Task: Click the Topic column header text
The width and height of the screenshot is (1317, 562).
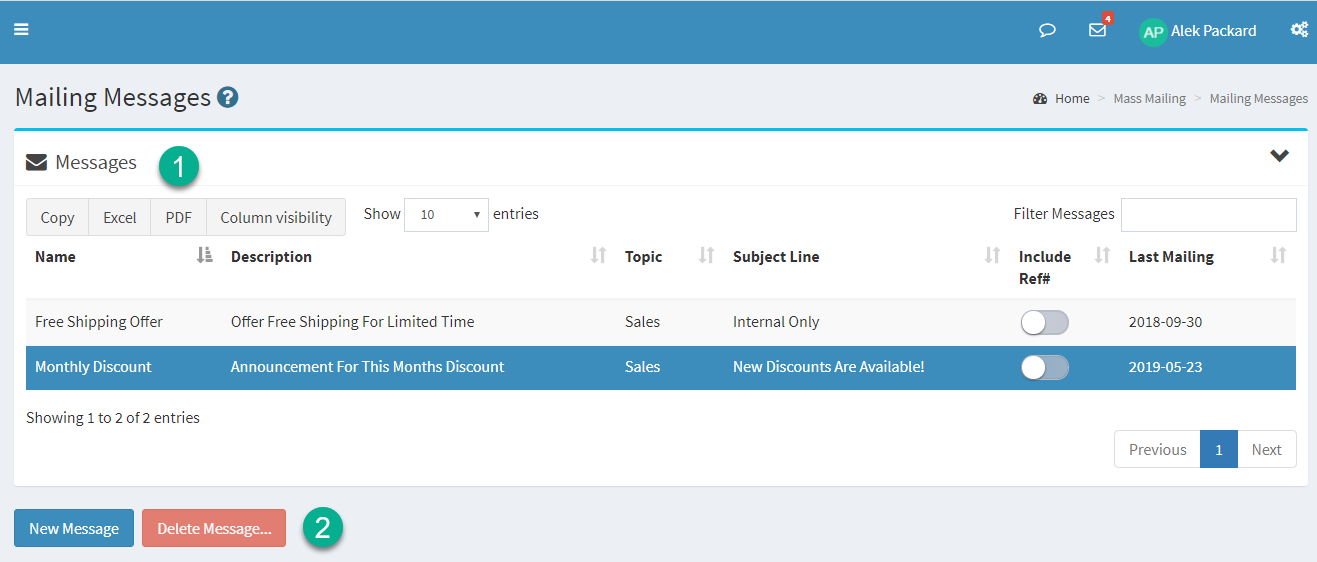Action: 644,257
